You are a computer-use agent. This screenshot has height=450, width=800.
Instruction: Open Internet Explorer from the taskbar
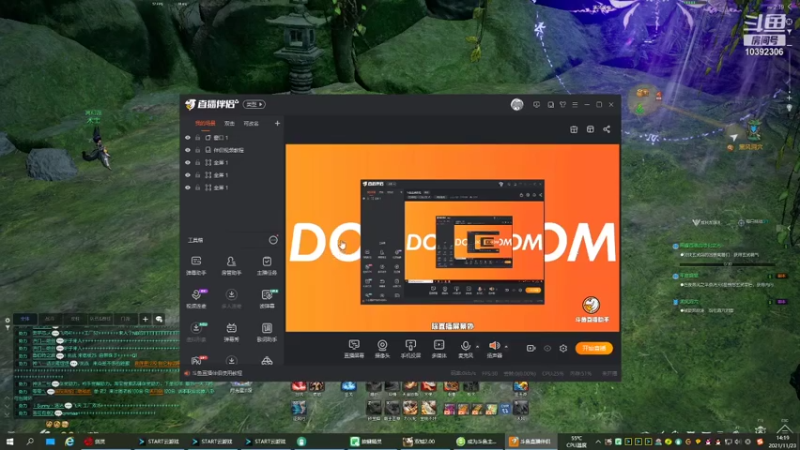(69, 441)
